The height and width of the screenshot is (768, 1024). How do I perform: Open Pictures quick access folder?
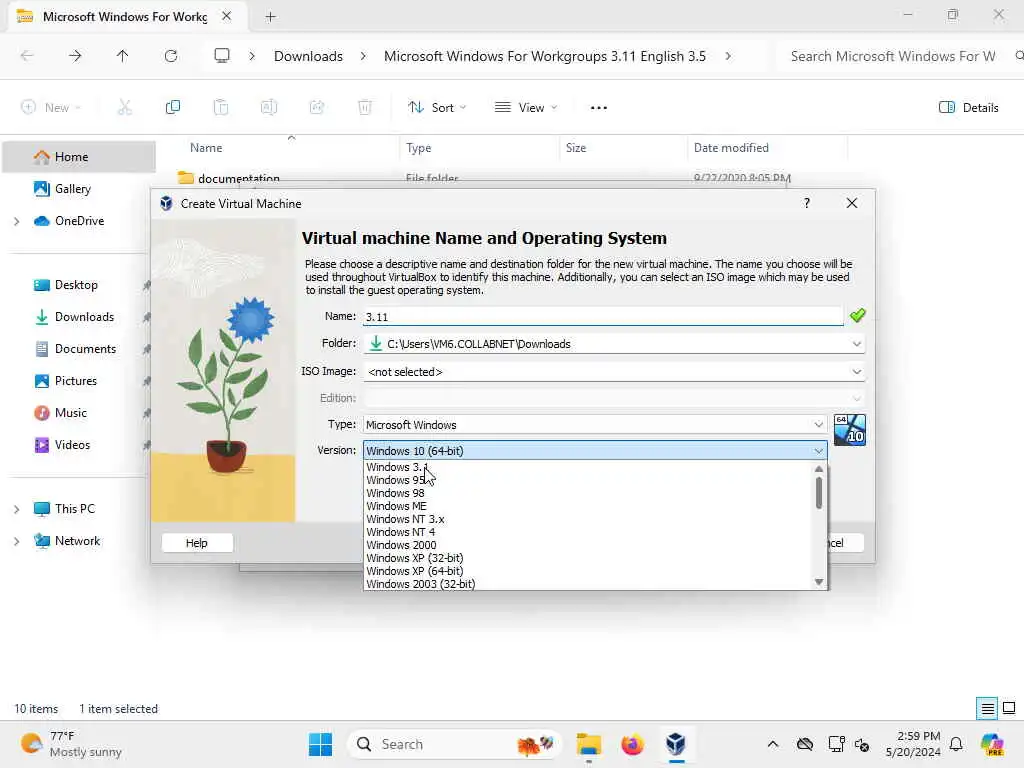[76, 381]
